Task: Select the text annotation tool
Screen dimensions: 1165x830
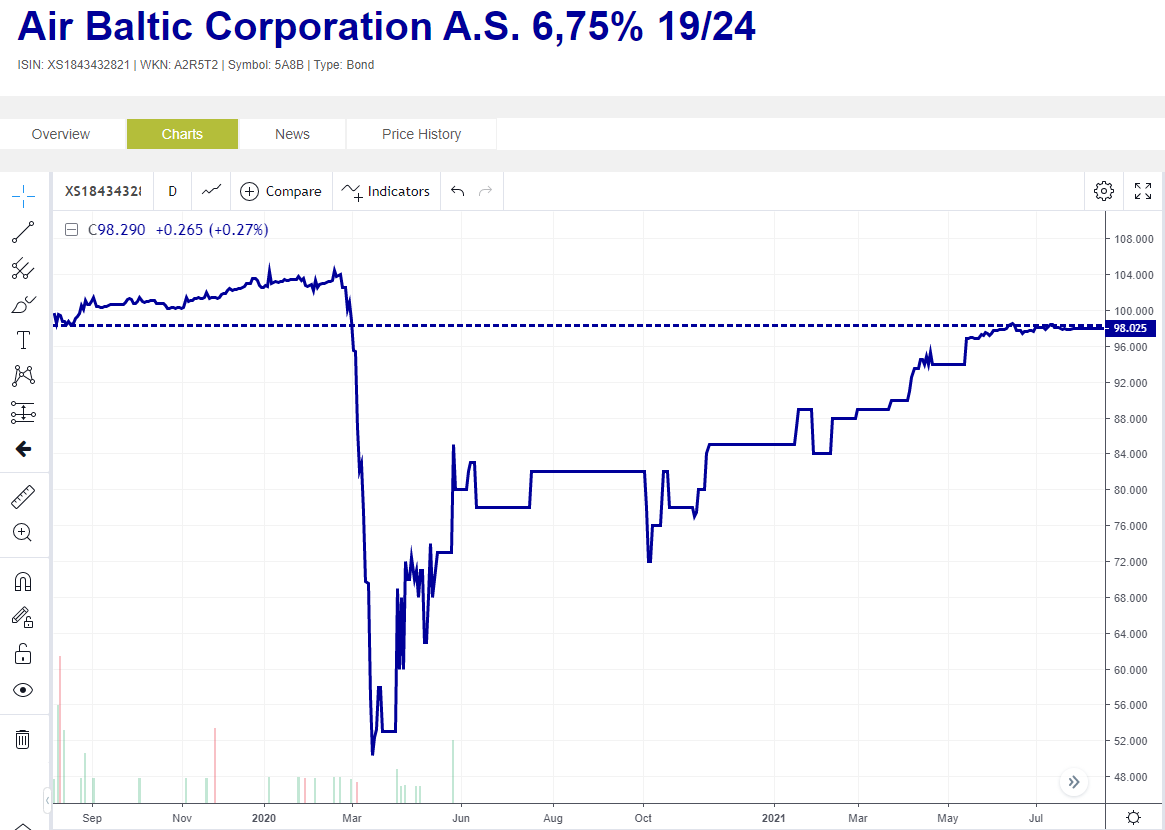Action: click(23, 340)
